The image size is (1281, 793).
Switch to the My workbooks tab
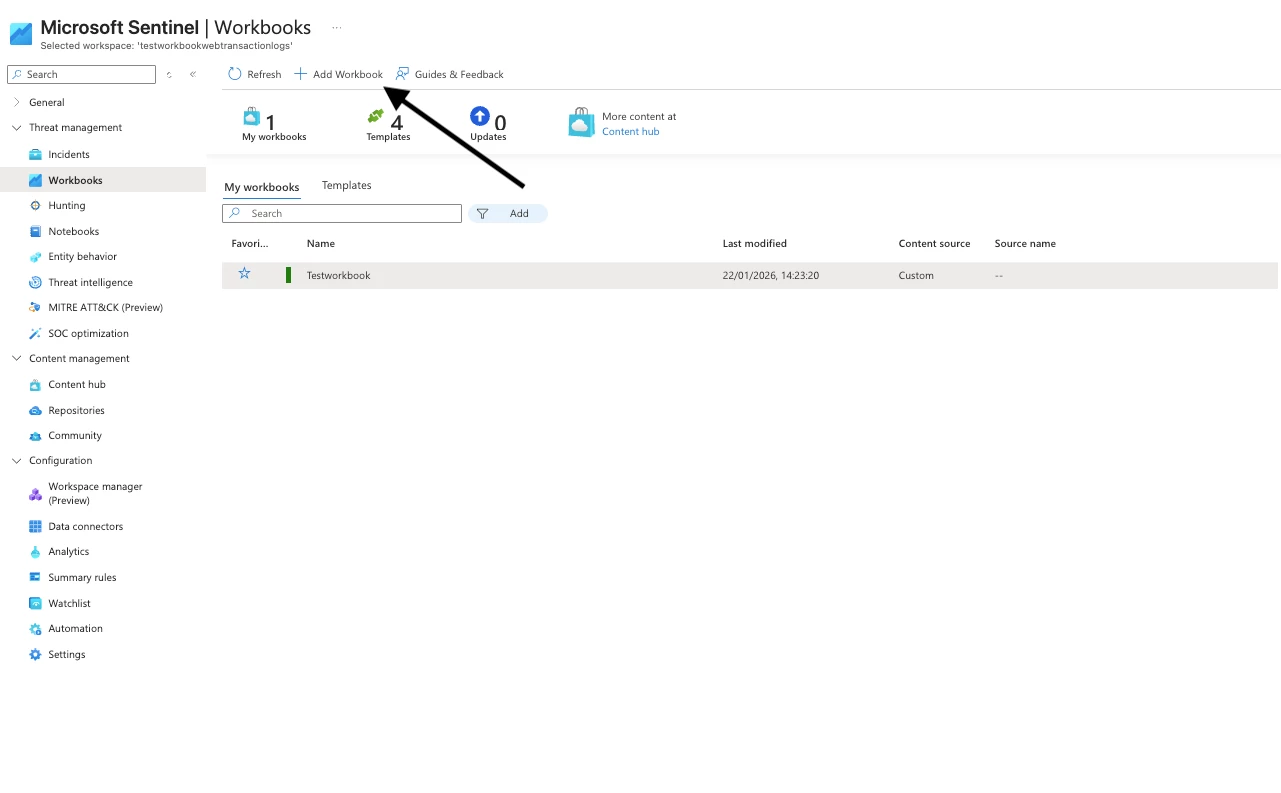(x=261, y=187)
